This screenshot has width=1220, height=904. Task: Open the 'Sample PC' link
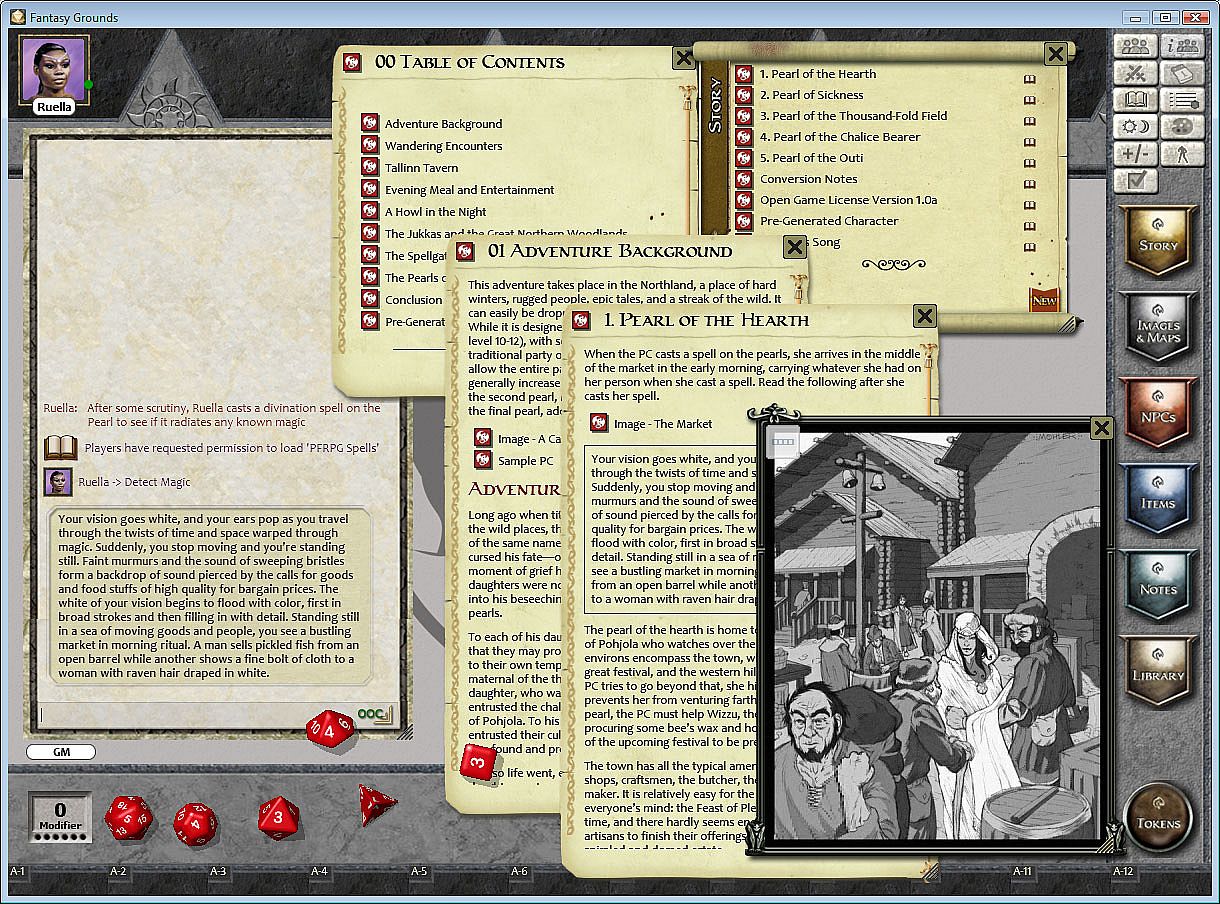(525, 461)
